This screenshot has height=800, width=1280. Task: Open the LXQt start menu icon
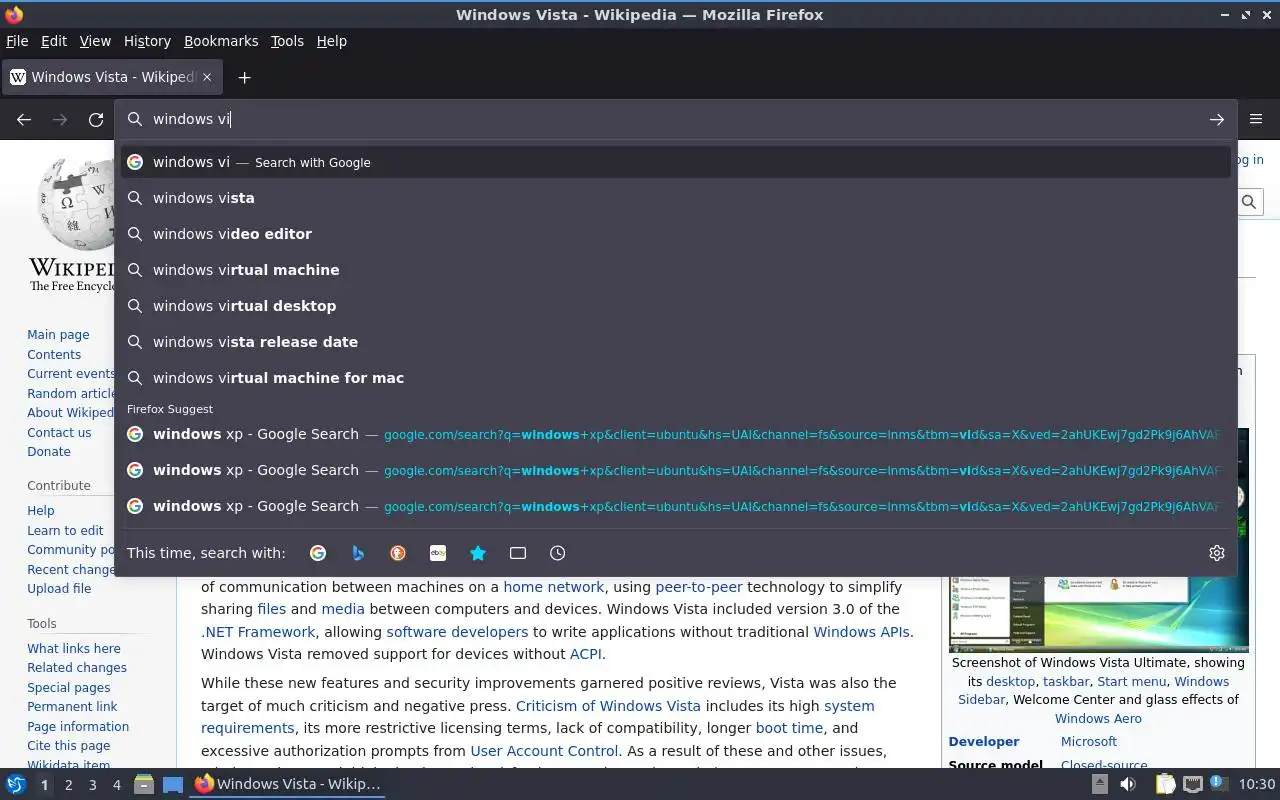point(16,784)
